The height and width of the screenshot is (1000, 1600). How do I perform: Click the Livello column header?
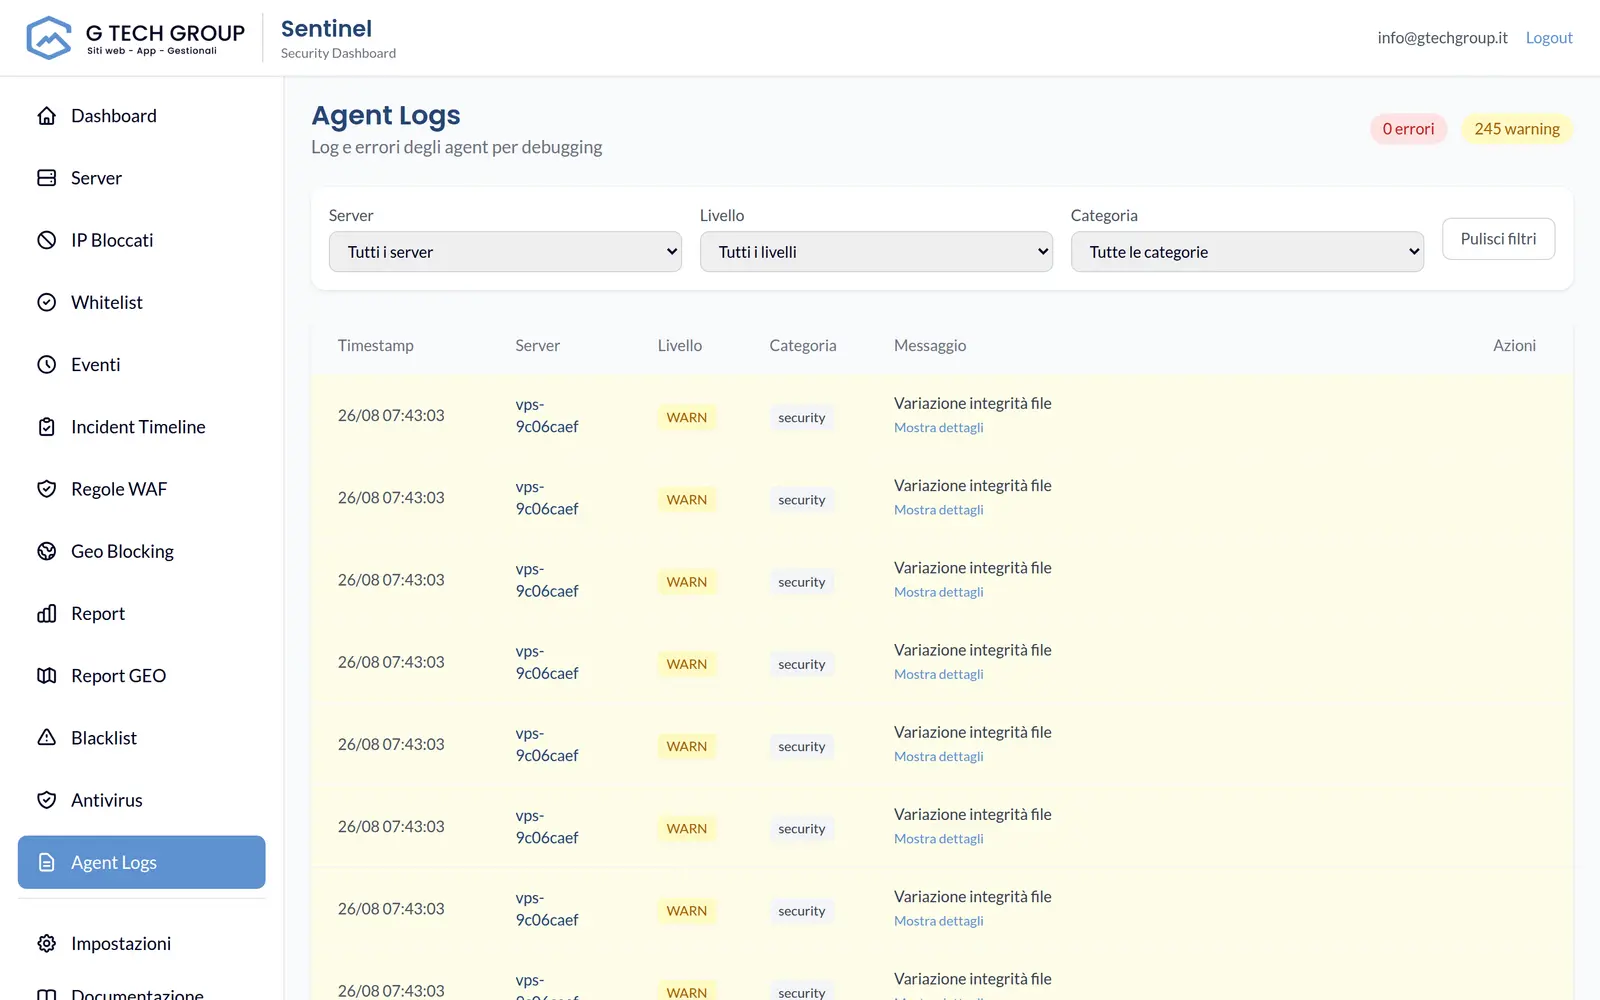(680, 345)
